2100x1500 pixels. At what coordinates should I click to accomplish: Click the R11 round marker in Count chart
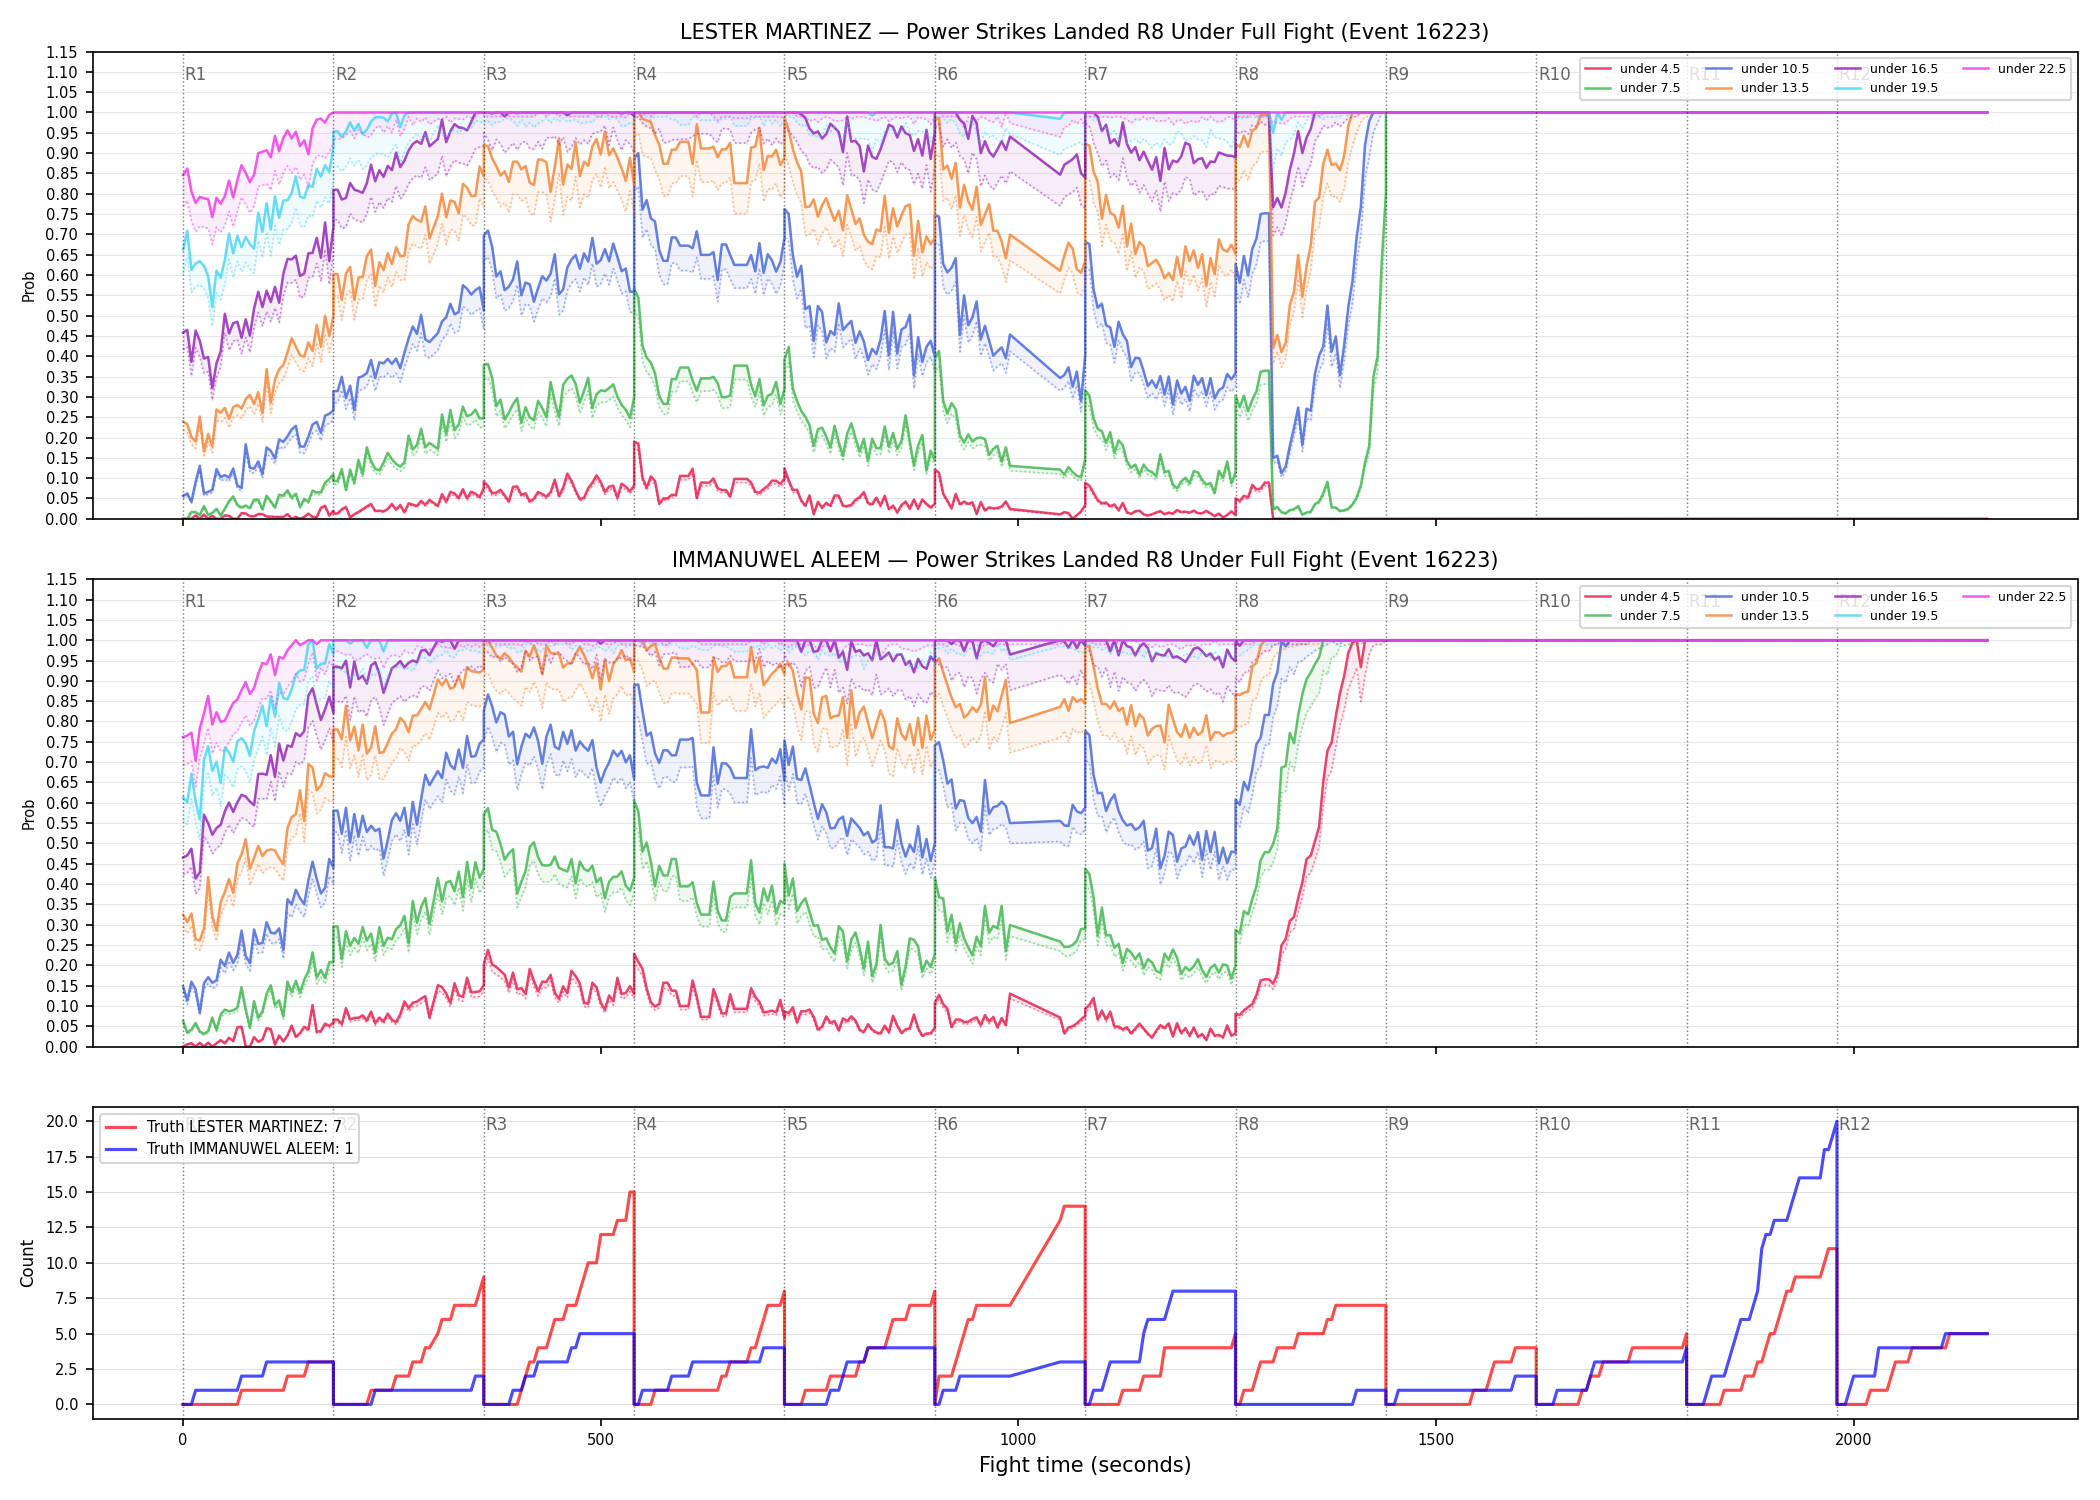1705,1124
